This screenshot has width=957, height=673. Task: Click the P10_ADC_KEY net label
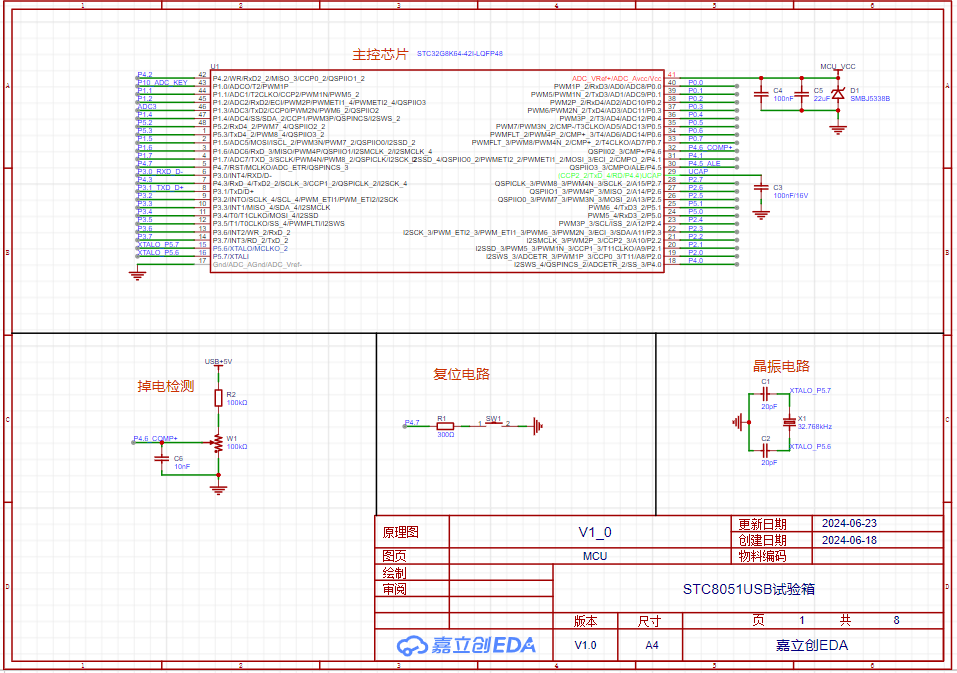click(x=162, y=82)
